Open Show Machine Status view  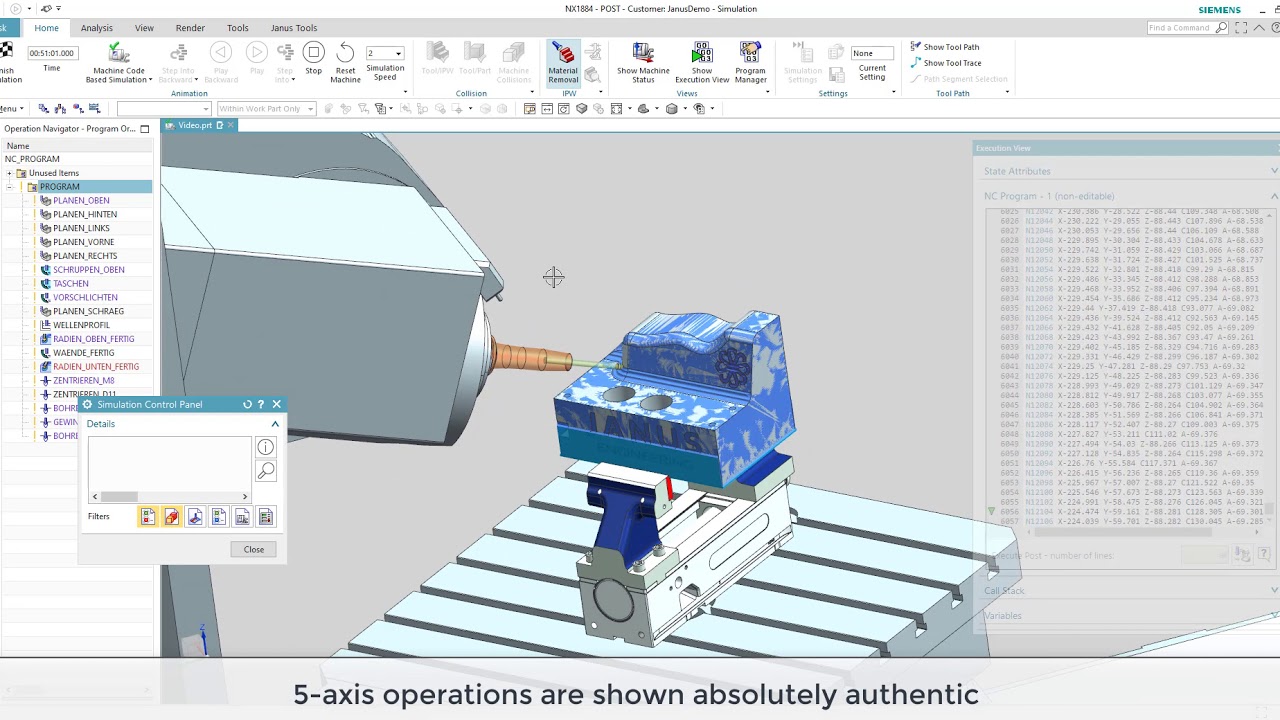[x=643, y=62]
